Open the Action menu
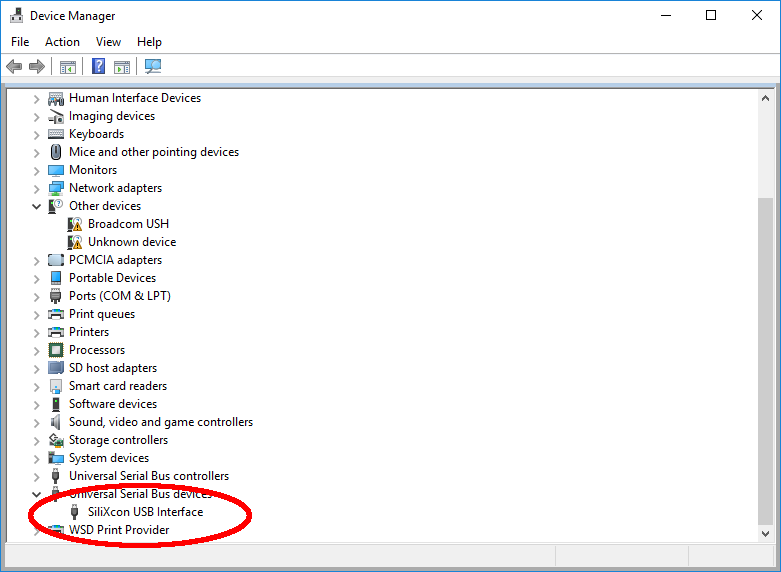Screen dimensions: 781x572 pos(62,42)
